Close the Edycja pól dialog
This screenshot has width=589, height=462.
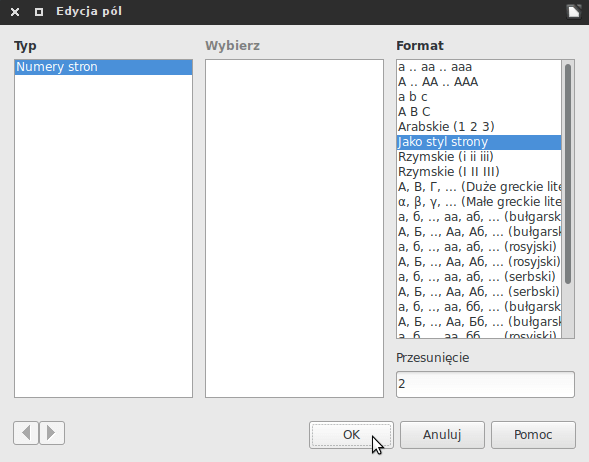tap(15, 12)
